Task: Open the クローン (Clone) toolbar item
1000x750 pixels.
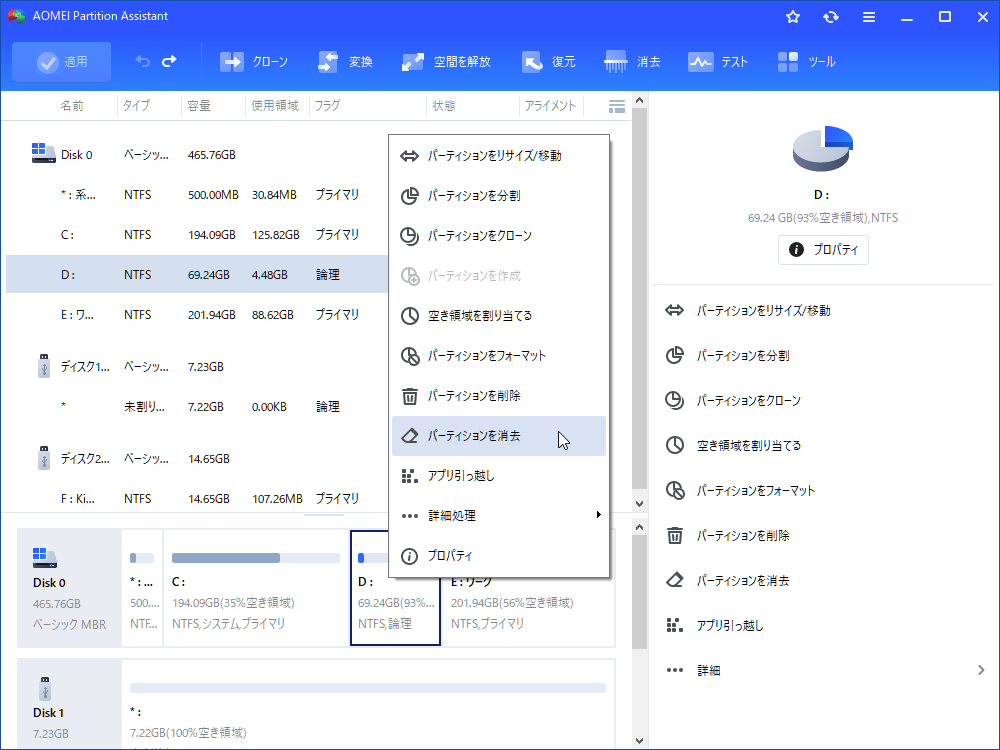Action: tap(254, 62)
